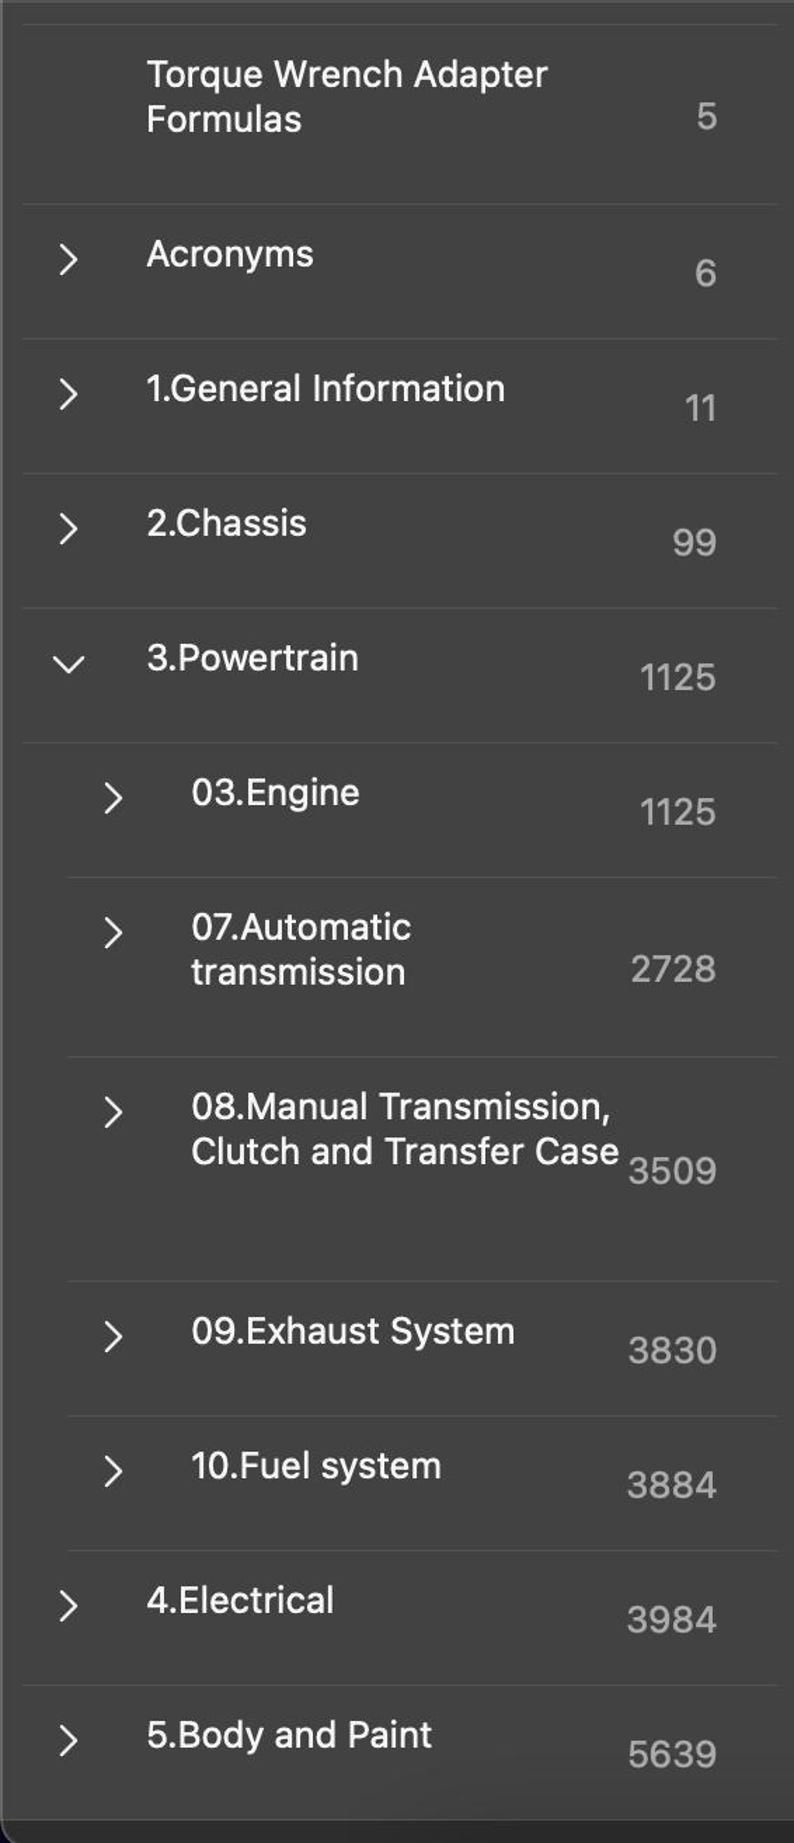Expand the 1.General Information chapter
Screen dimensions: 794x1843
click(68, 393)
